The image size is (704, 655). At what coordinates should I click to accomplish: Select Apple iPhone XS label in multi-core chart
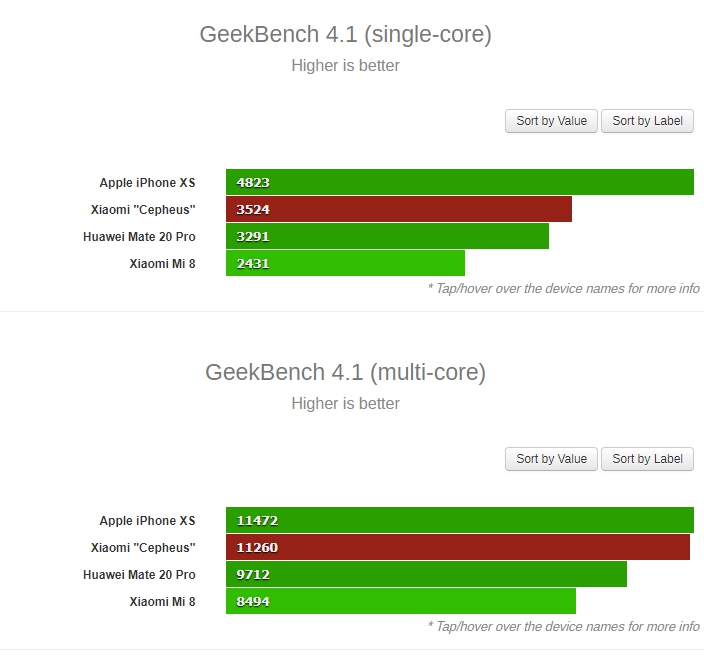click(147, 521)
